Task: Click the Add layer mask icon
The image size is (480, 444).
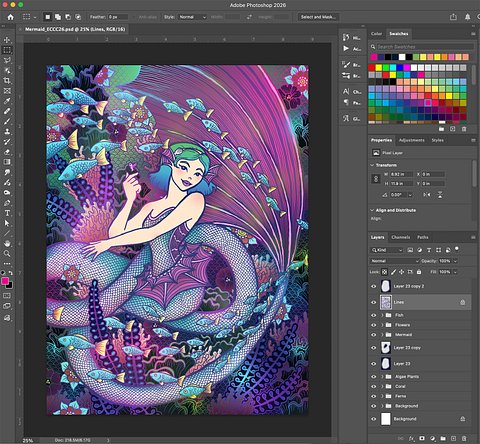Action: pyautogui.click(x=422, y=438)
